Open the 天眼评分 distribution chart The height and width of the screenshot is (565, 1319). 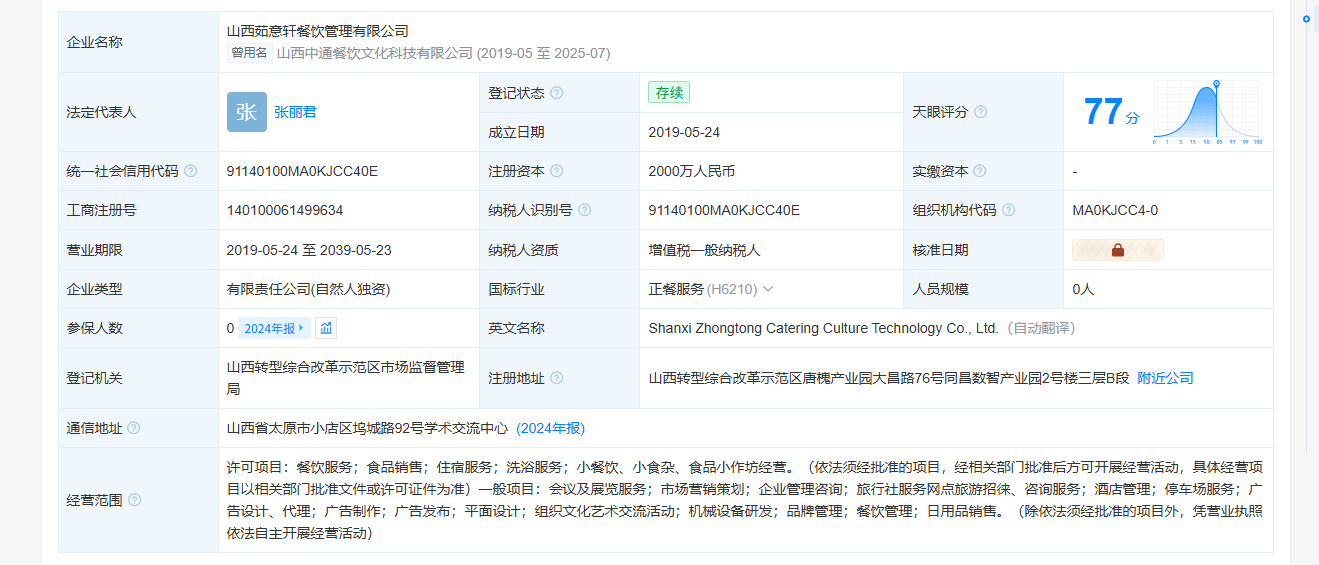pyautogui.click(x=1207, y=112)
